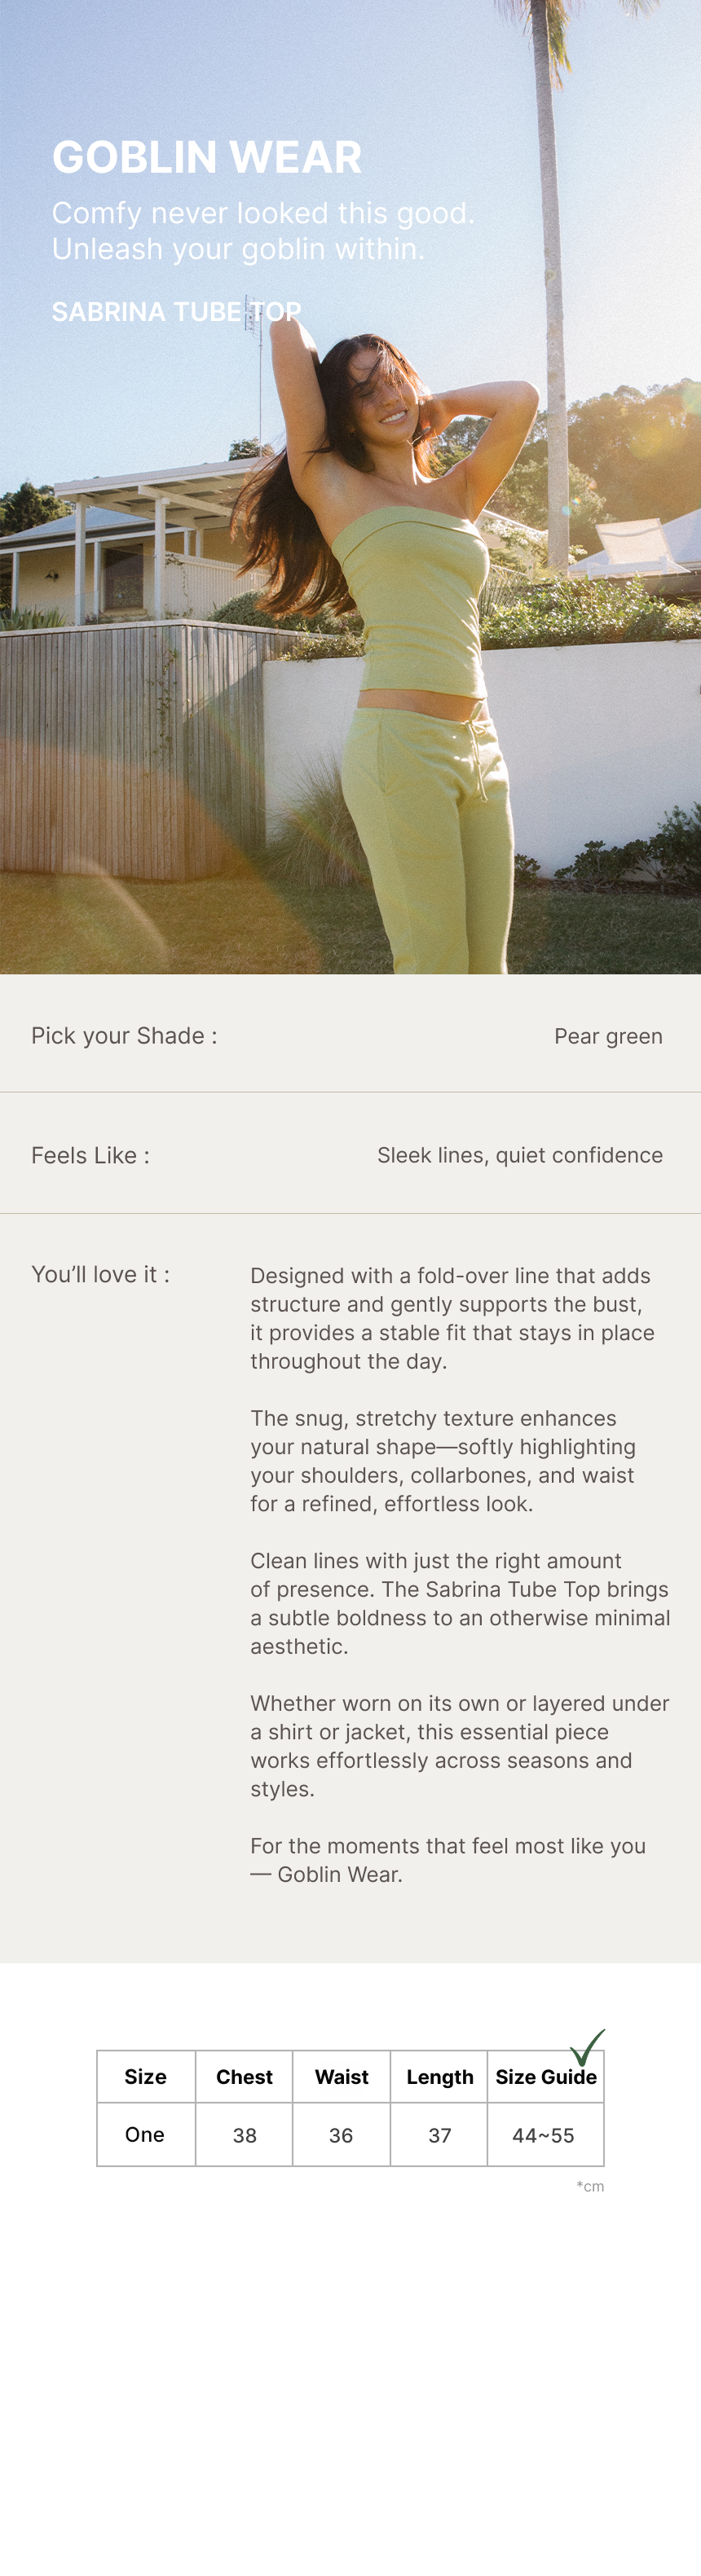
Task: Click the green checkmark above Size Guide
Action: point(587,2047)
